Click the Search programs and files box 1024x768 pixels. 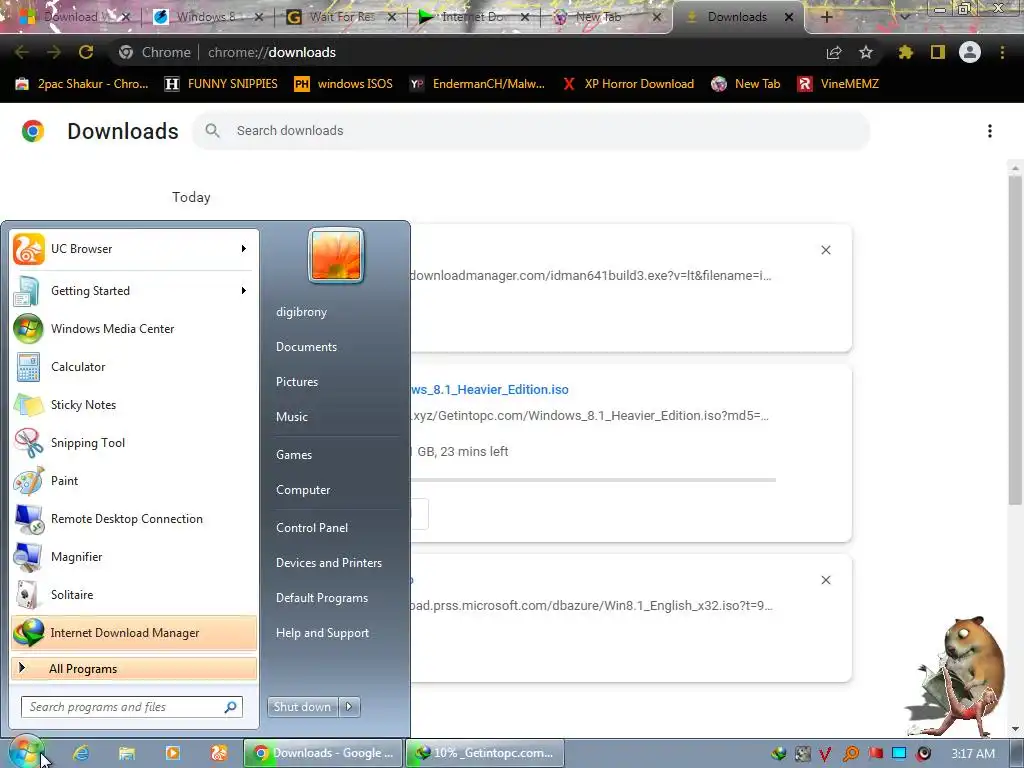(x=132, y=707)
